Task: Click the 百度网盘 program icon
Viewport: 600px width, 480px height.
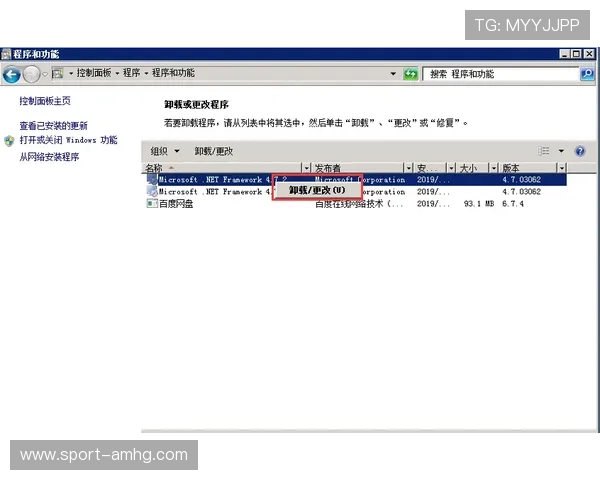Action: [x=152, y=203]
